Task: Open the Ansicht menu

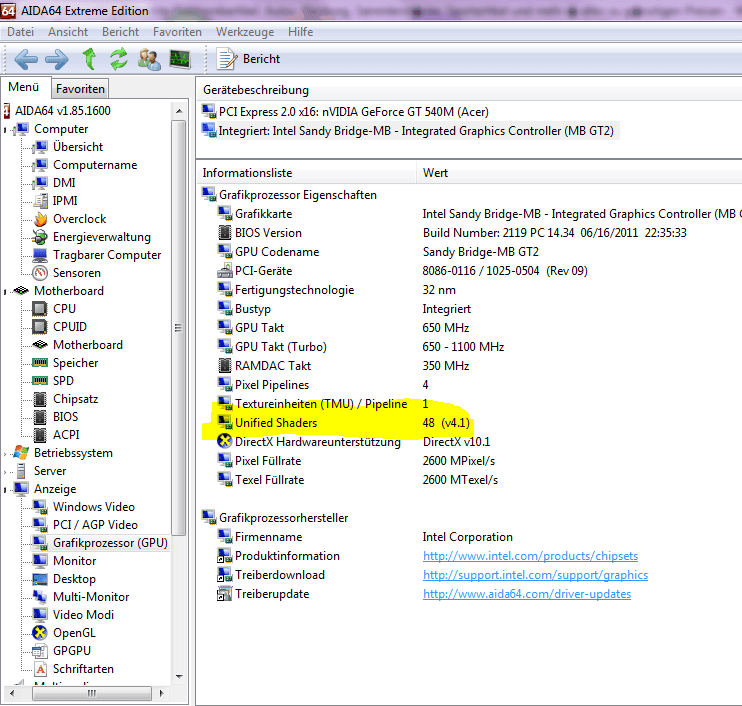Action: [x=68, y=32]
